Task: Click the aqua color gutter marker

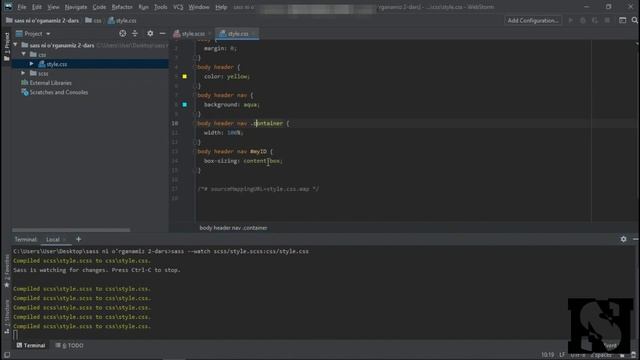Action: point(184,104)
